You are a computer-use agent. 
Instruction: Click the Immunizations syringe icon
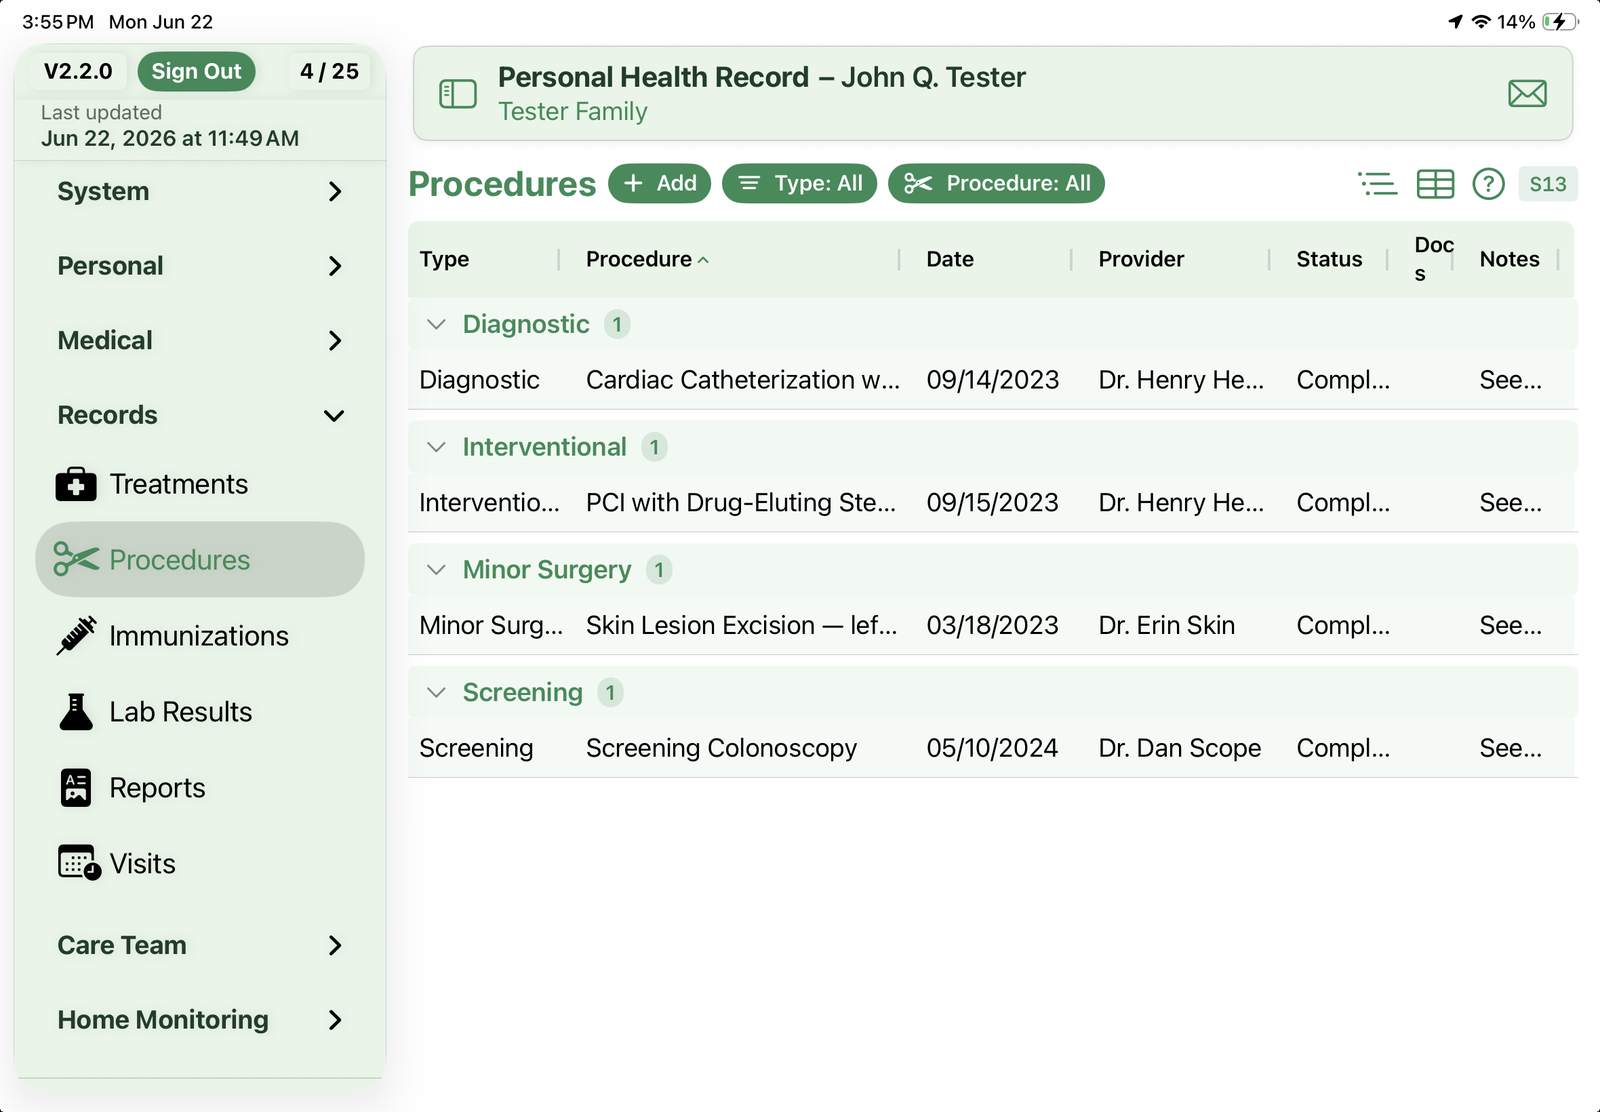tap(76, 636)
